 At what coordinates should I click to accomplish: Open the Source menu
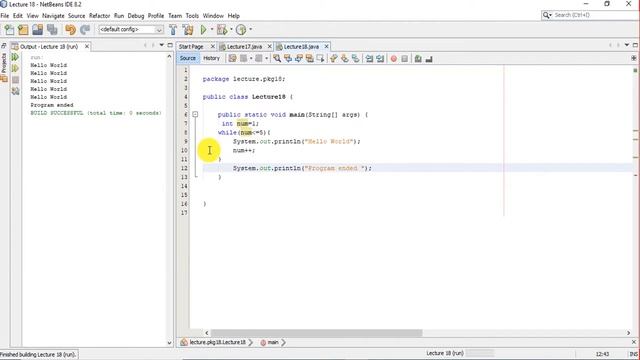click(76, 16)
